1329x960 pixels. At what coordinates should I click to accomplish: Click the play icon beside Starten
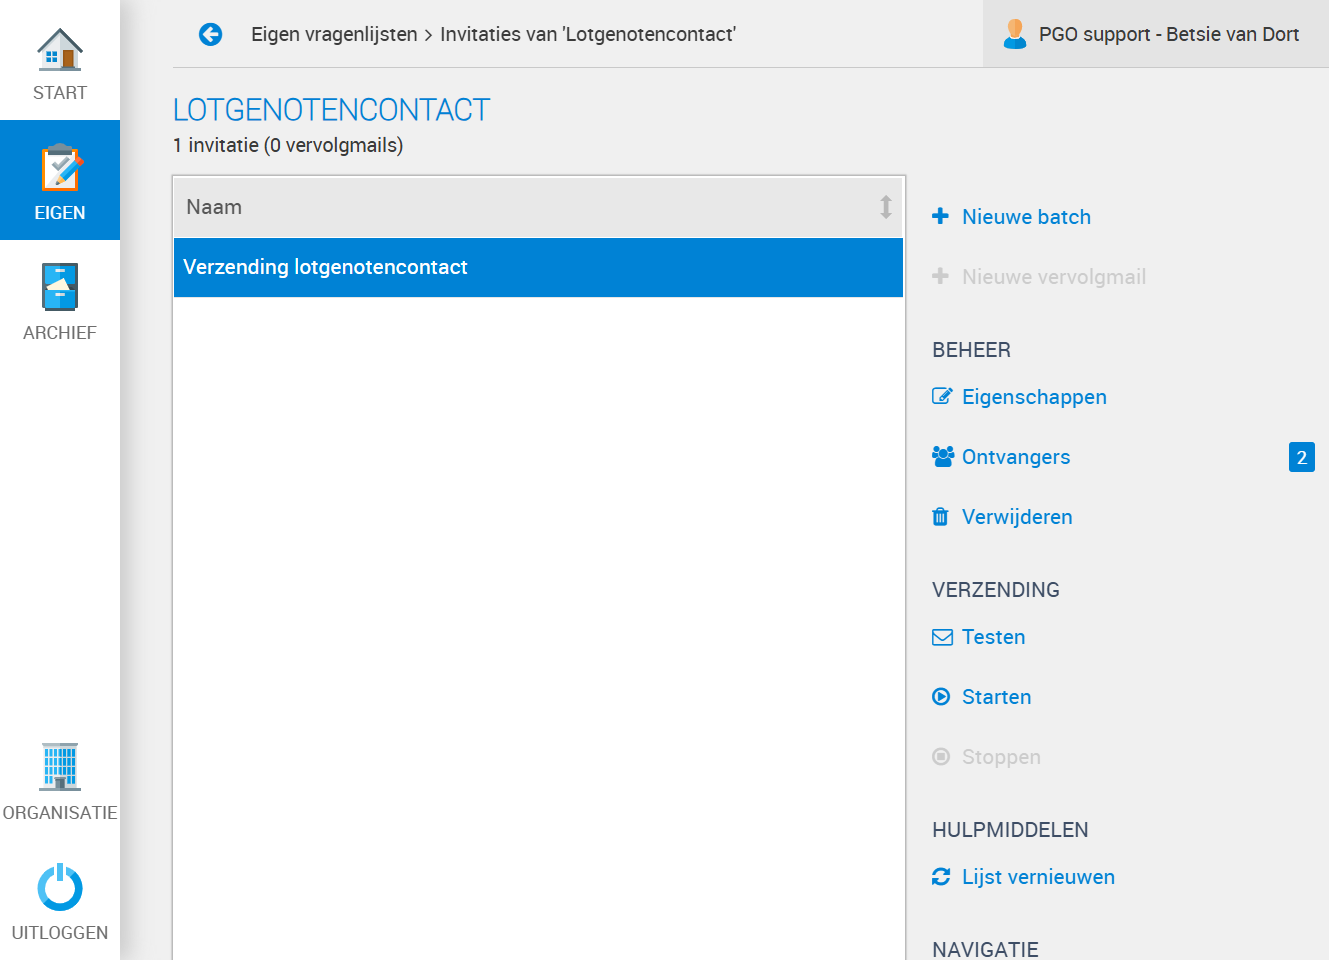click(x=941, y=697)
